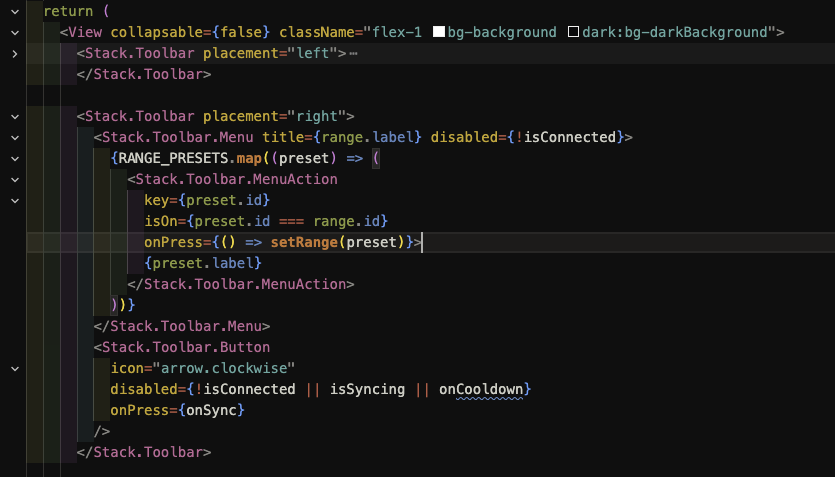Click the "RANGE_PRESETS" identifier
The height and width of the screenshot is (477, 835).
point(173,158)
